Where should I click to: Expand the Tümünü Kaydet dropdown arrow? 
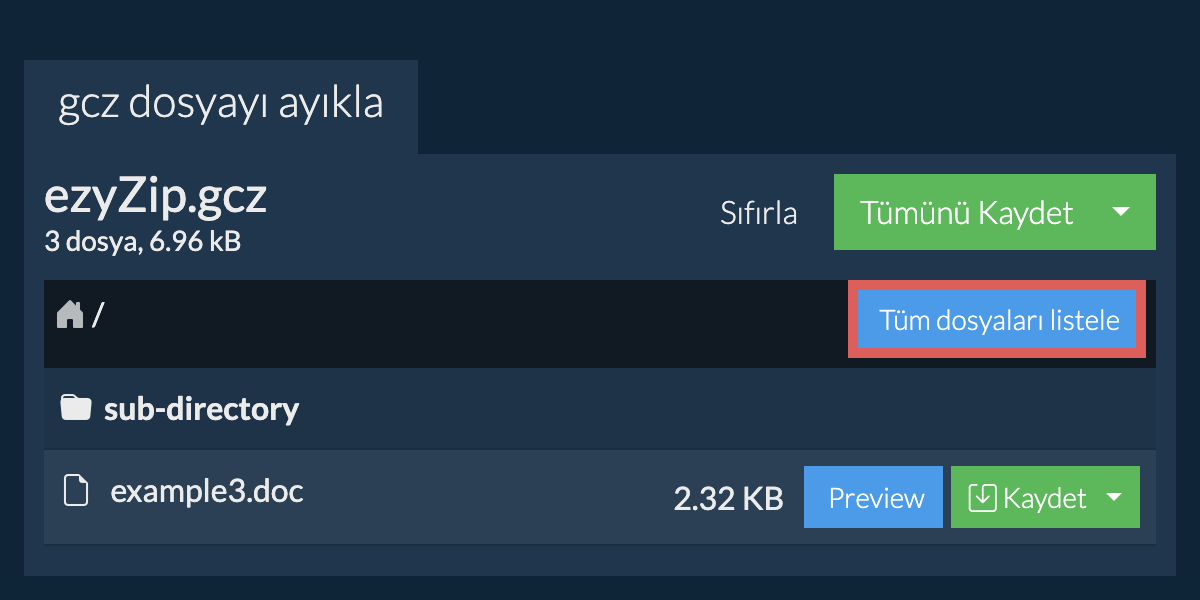coord(1121,212)
